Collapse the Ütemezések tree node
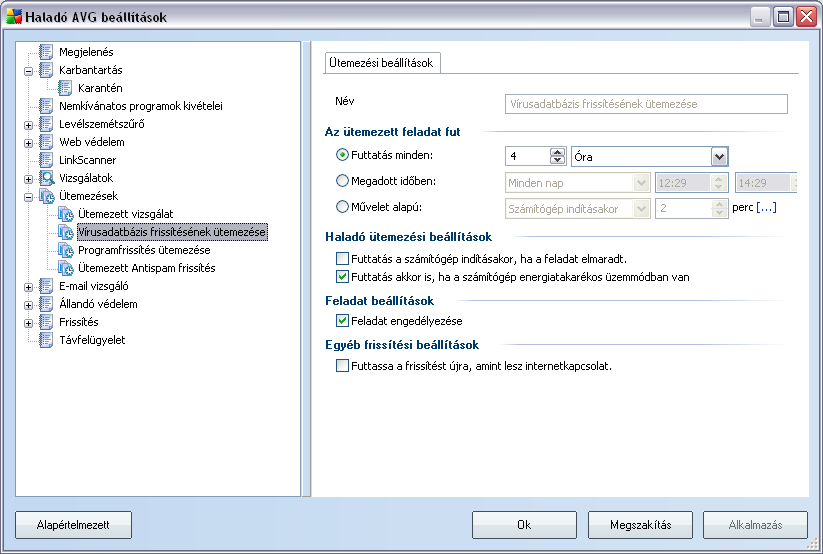The height and width of the screenshot is (554, 823). [29, 197]
